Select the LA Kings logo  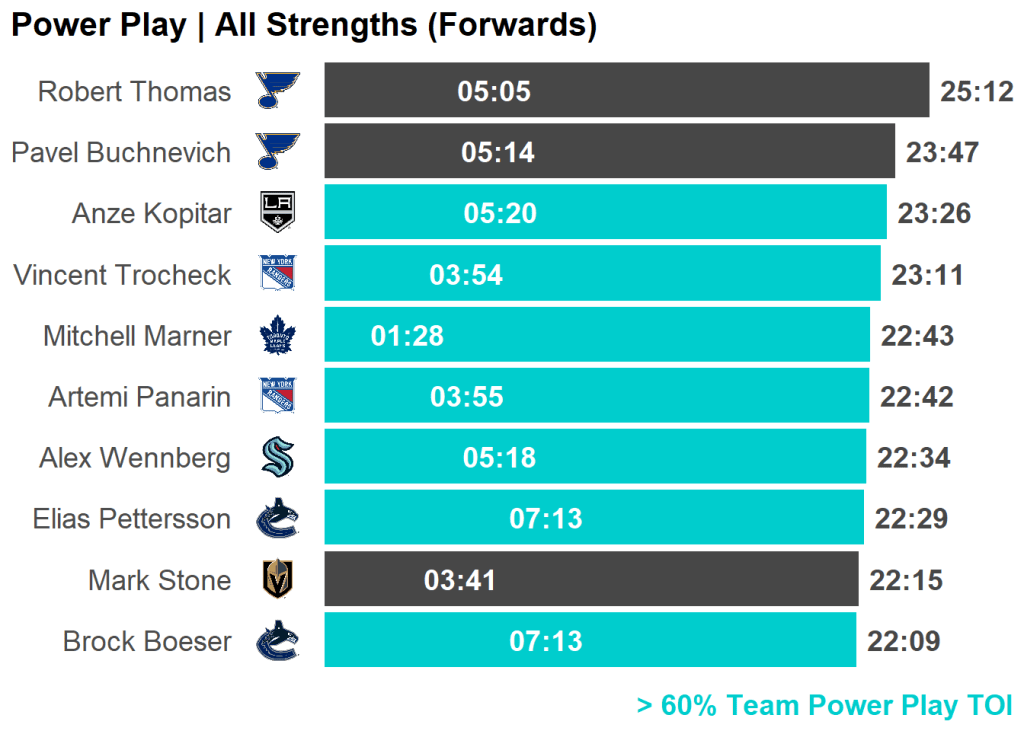[x=277, y=213]
